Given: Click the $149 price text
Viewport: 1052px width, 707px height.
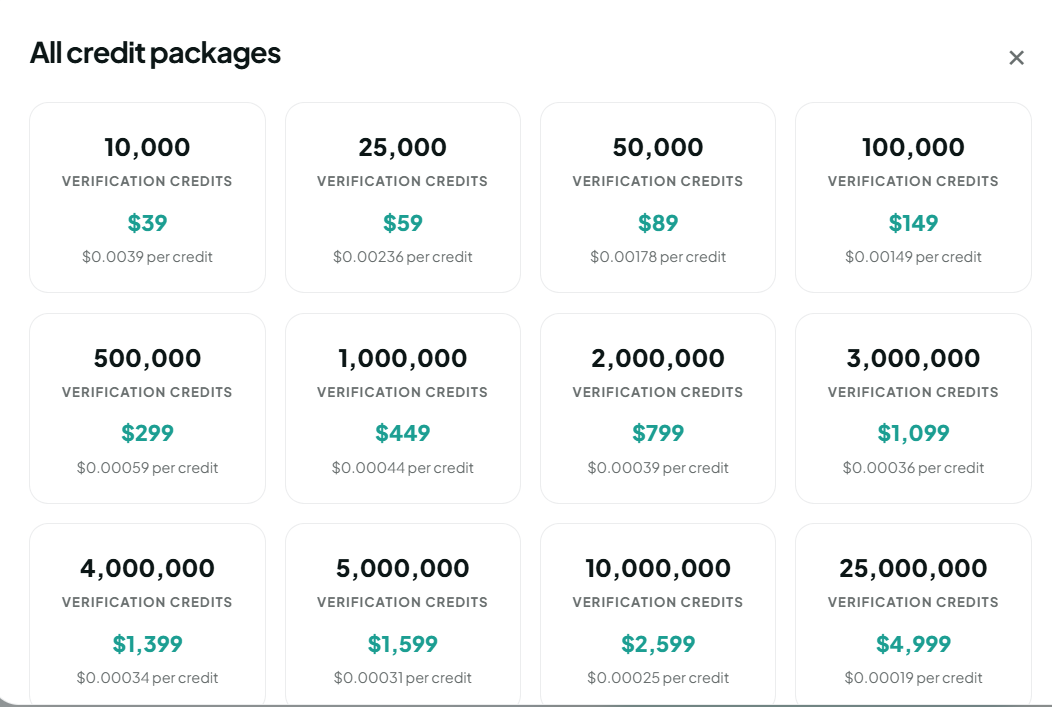Looking at the screenshot, I should click(x=913, y=223).
